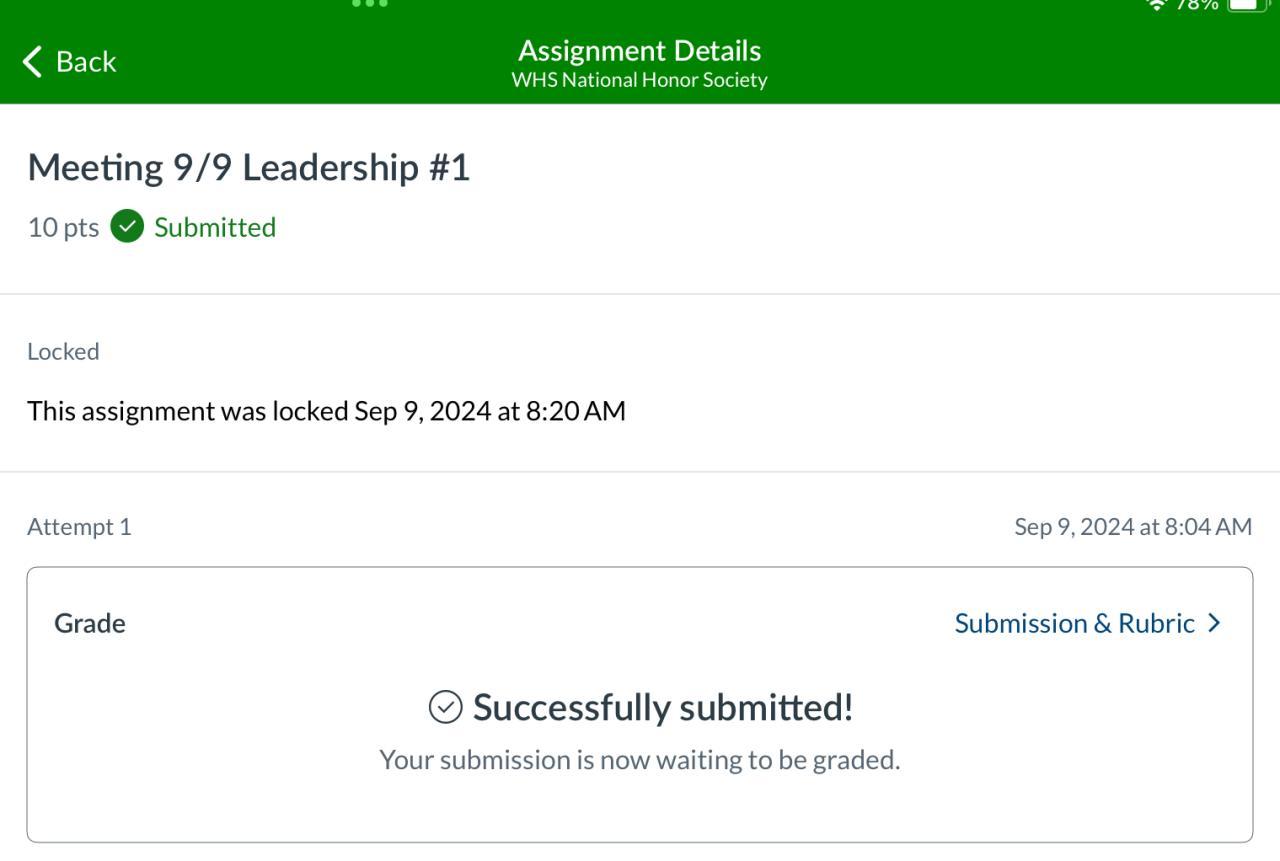
Task: Tap the green Submitted status text
Action: (215, 227)
